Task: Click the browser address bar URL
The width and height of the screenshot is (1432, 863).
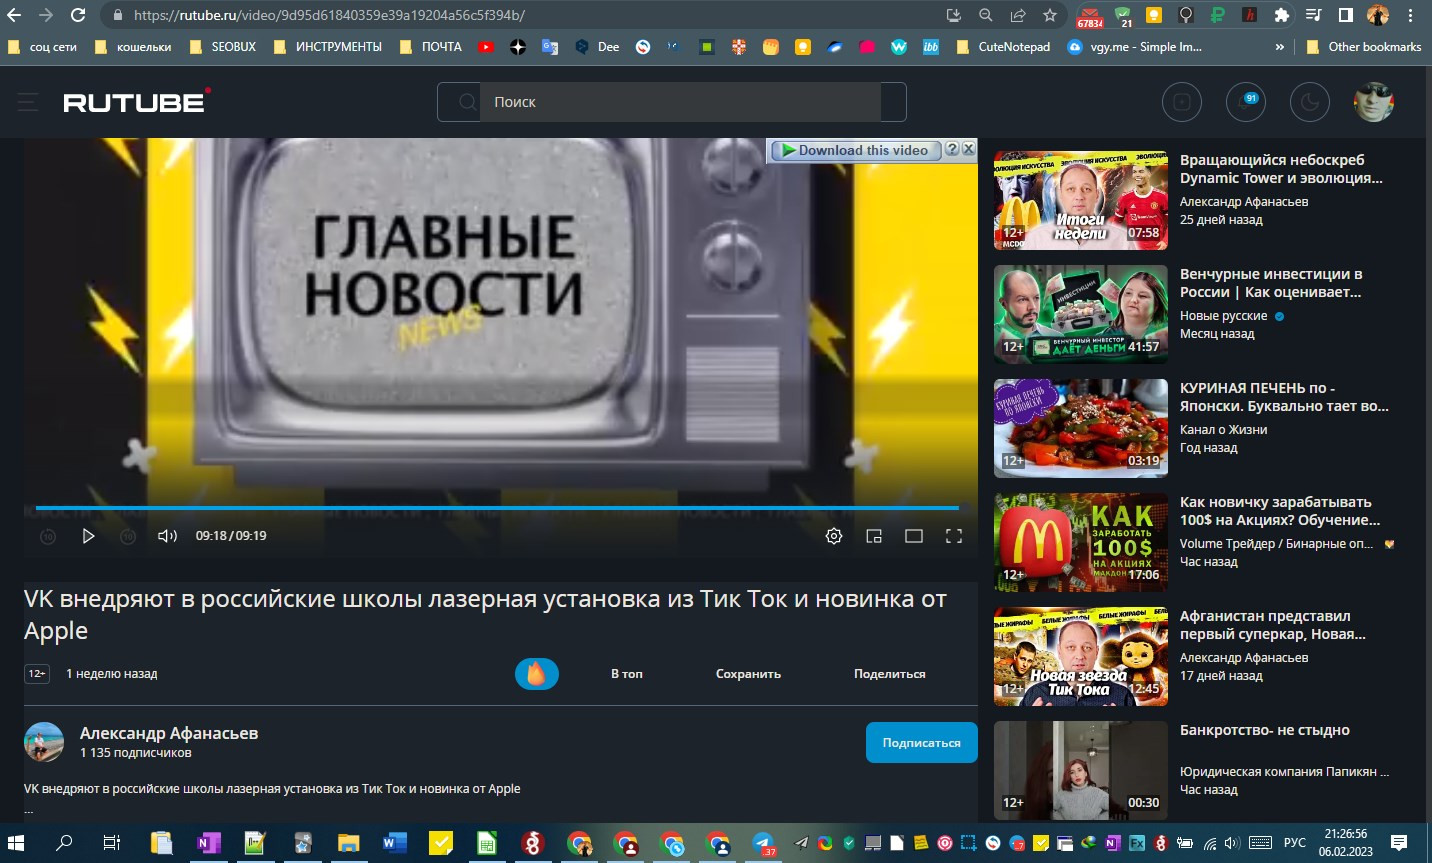Action: tap(329, 15)
